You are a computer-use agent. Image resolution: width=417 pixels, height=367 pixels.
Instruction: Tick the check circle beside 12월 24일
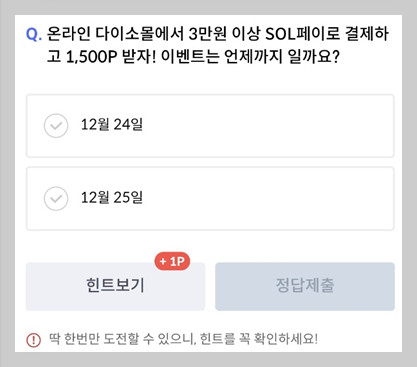(56, 126)
